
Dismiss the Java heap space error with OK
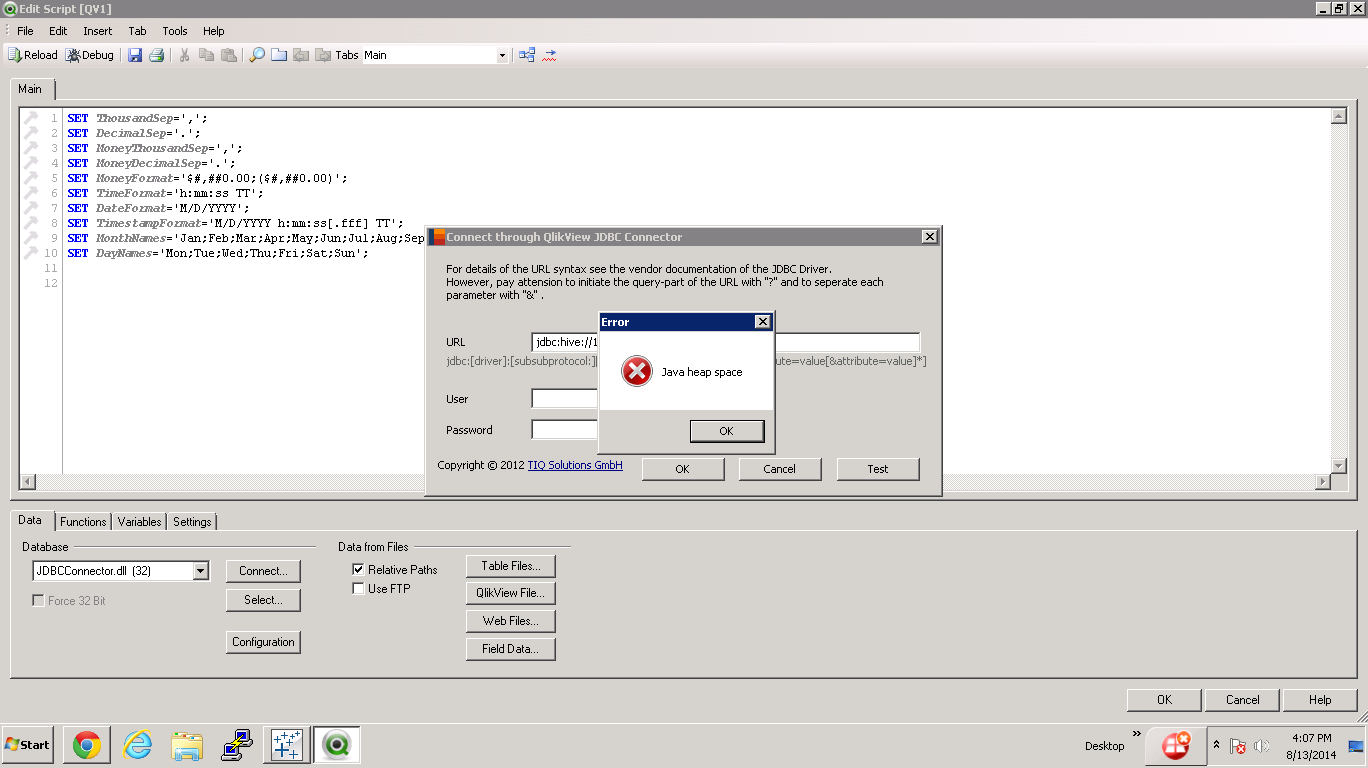[727, 431]
